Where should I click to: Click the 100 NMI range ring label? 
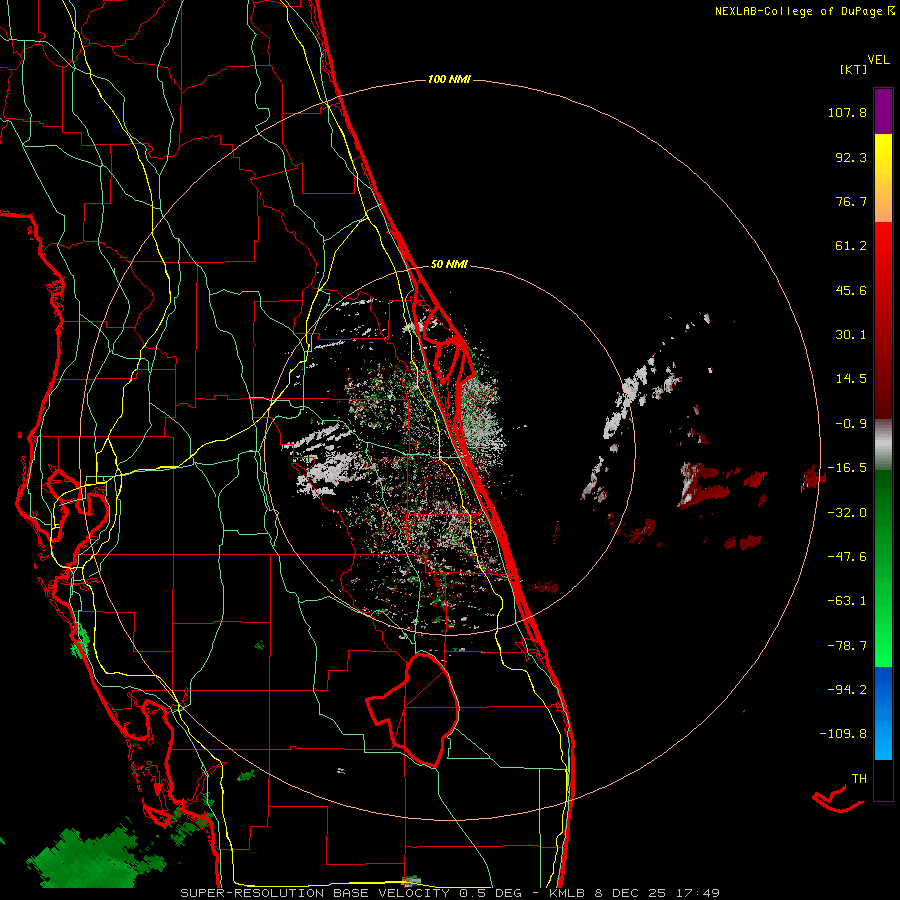(x=449, y=79)
